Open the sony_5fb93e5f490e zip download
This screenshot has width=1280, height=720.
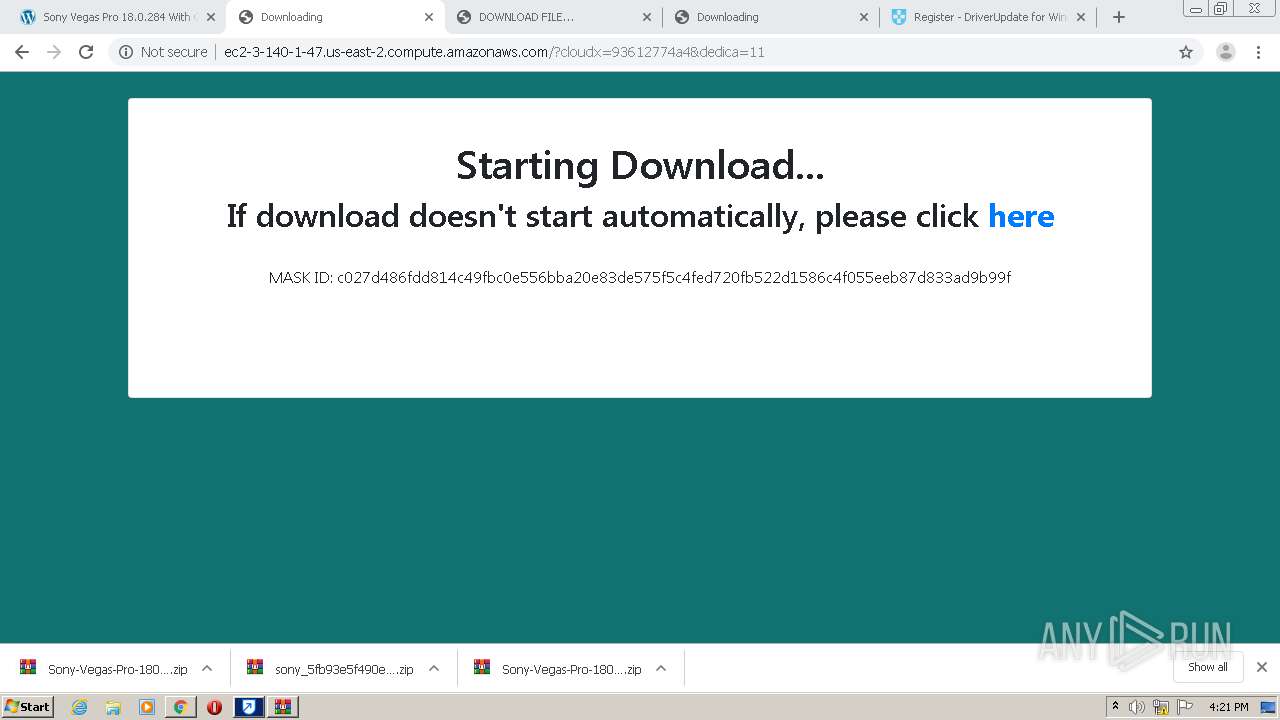(x=331, y=669)
